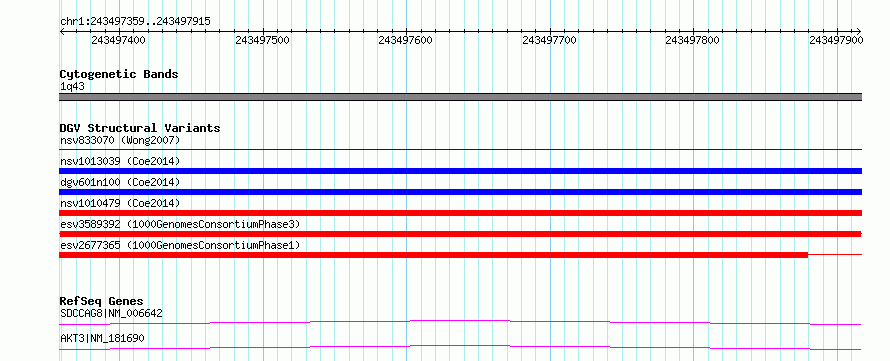Click the dgv601n100 (Coe2014) variant label
This screenshot has width=890, height=361.
120,182
